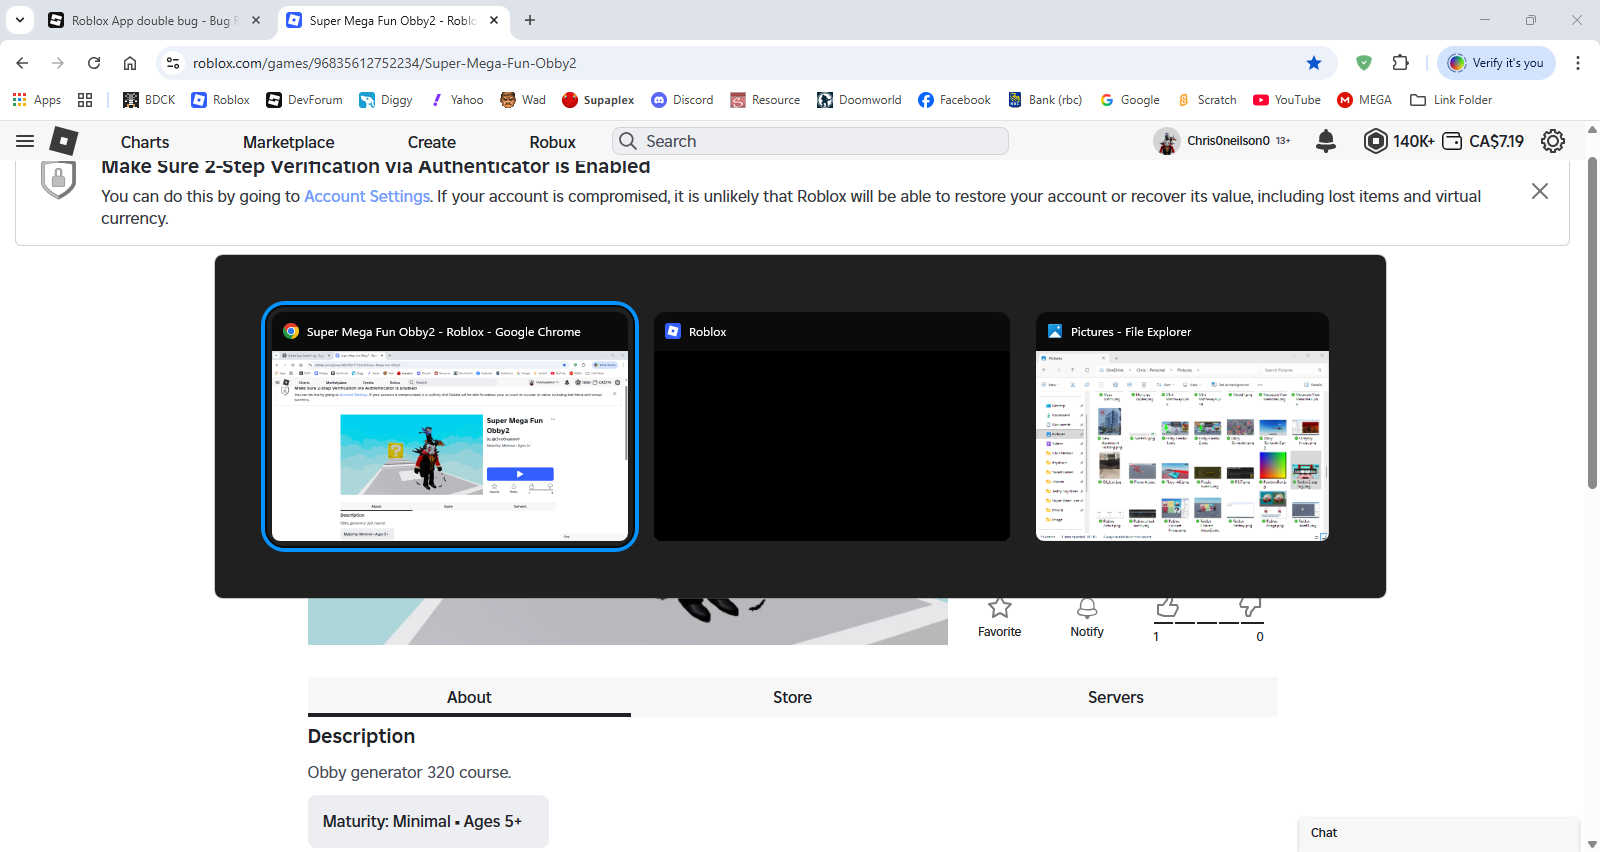Switch to the Store tab
Screen dimensions: 1600x852
[x=792, y=697]
